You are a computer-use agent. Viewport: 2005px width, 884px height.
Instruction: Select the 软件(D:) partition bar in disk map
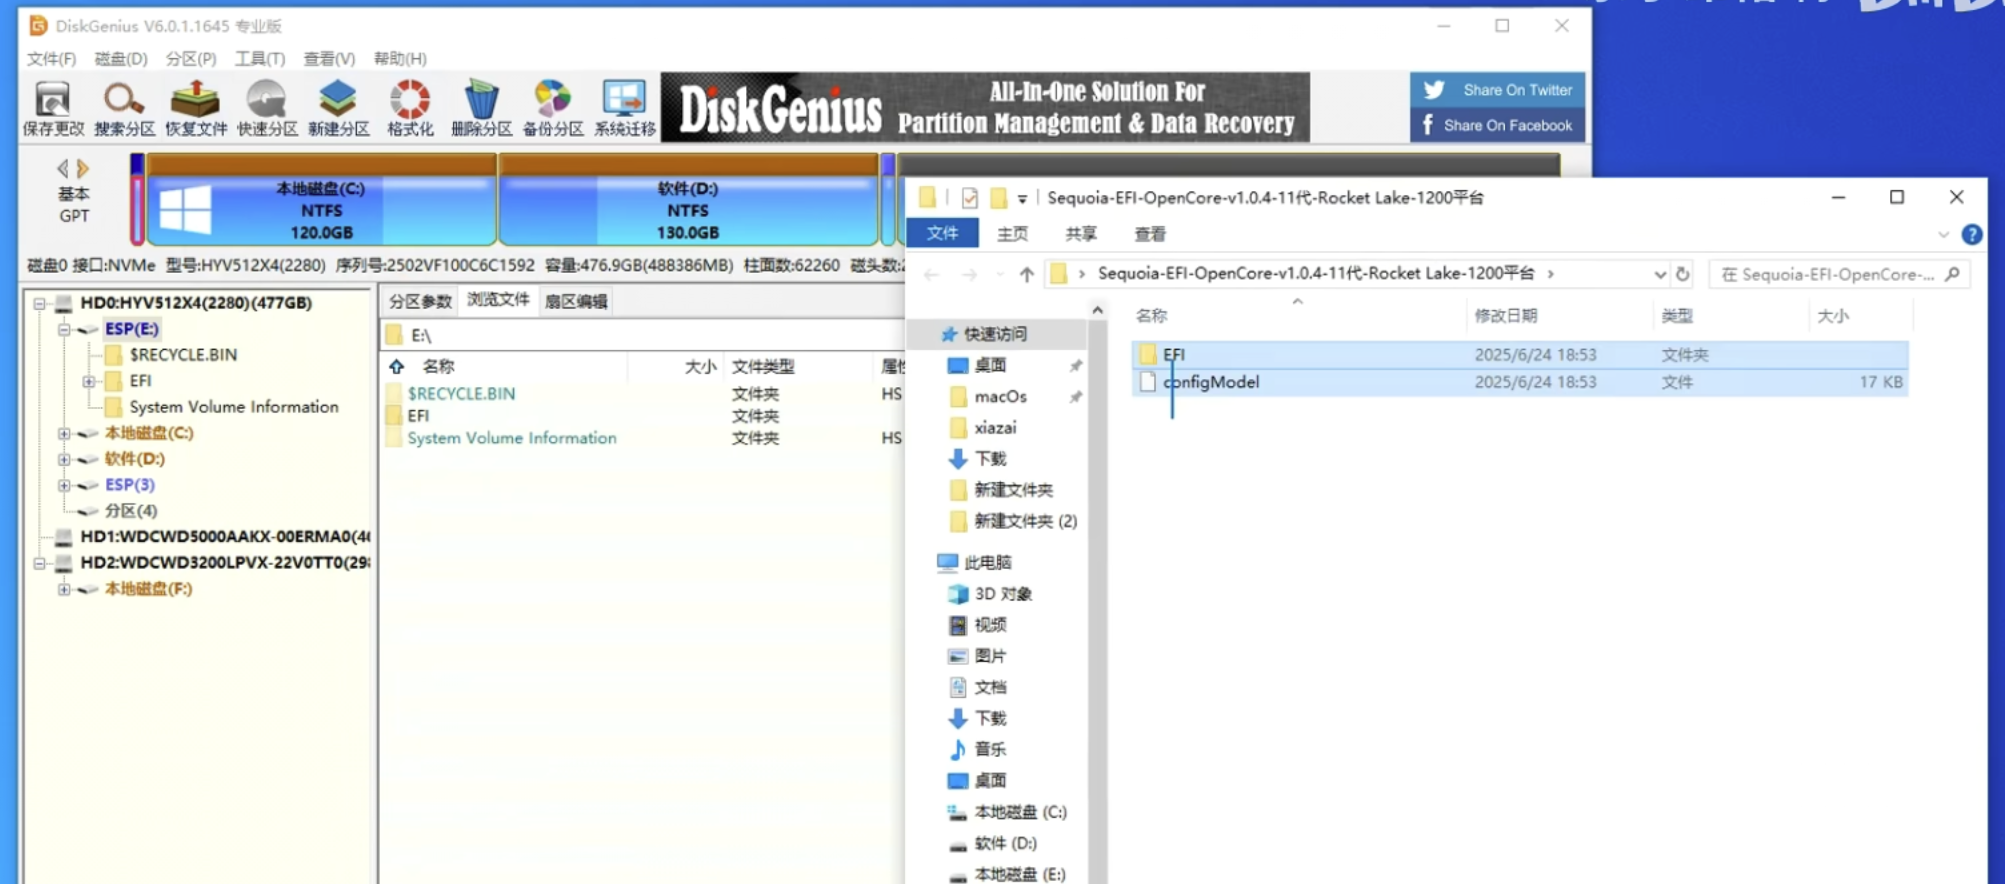coord(688,210)
